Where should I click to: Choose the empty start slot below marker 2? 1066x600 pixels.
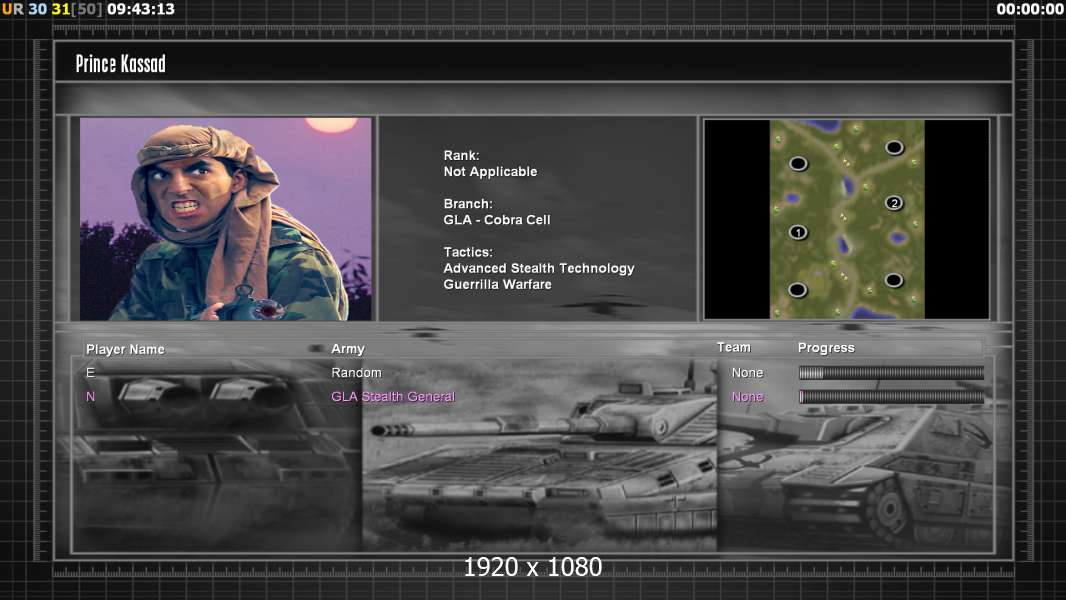click(894, 280)
